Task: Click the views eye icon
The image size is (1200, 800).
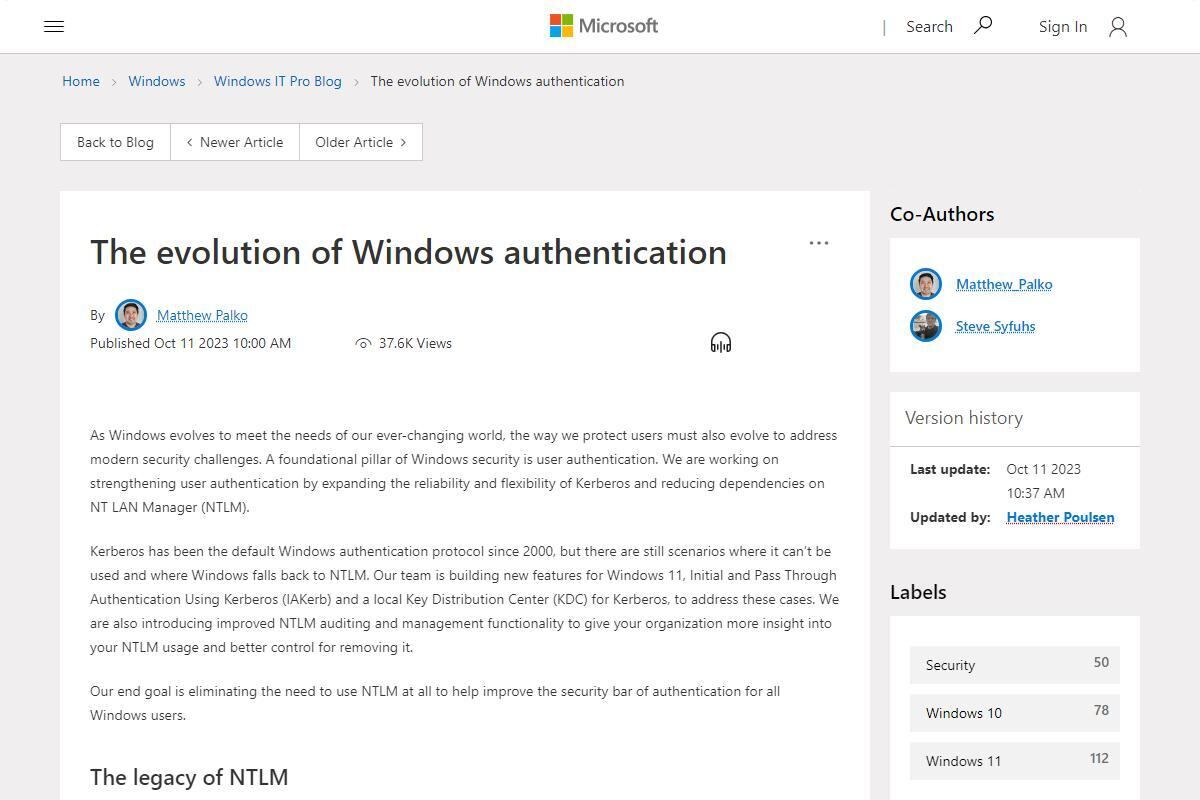Action: pyautogui.click(x=363, y=343)
